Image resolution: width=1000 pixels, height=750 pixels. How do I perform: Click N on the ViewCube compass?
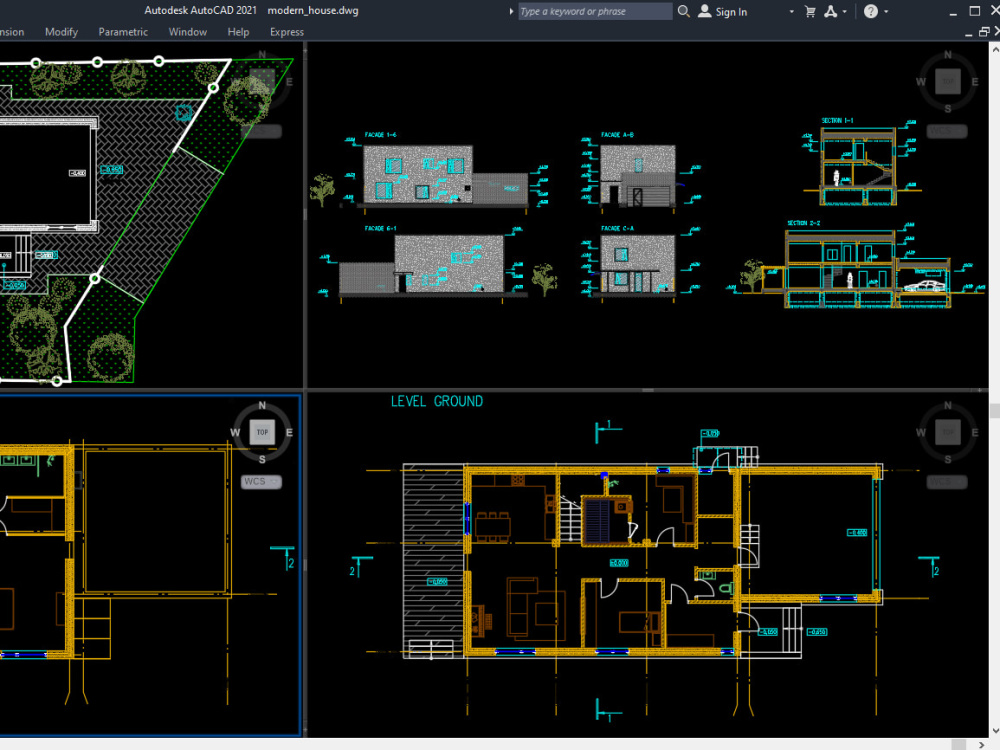click(x=262, y=406)
